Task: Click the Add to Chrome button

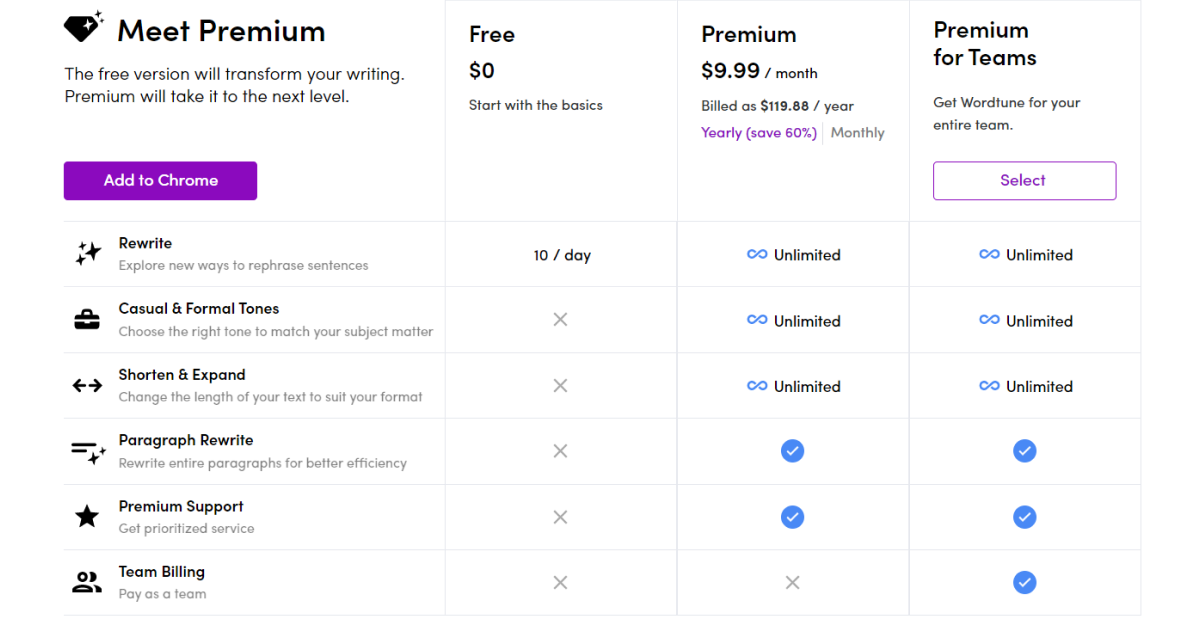Action: [160, 180]
